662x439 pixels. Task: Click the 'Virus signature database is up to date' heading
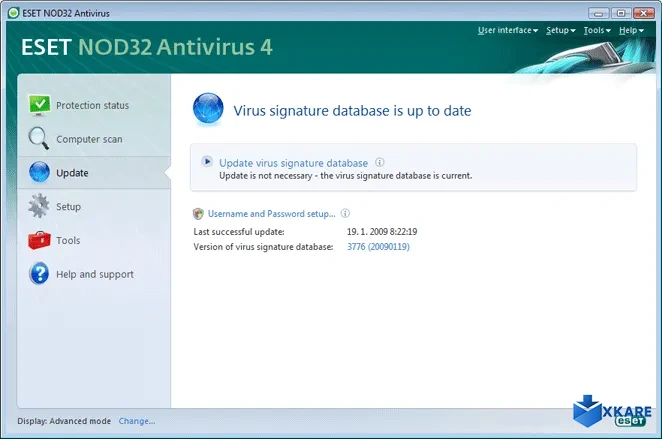pos(353,111)
